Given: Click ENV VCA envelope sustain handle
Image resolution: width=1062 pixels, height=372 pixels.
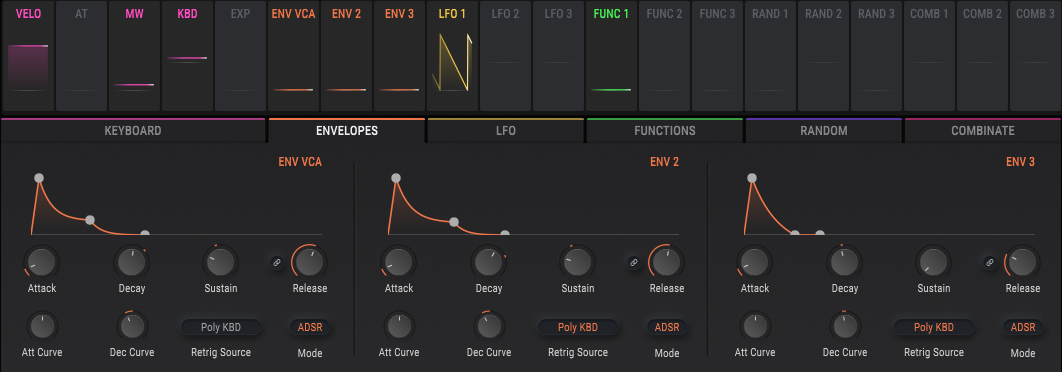Looking at the screenshot, I should click(x=90, y=220).
